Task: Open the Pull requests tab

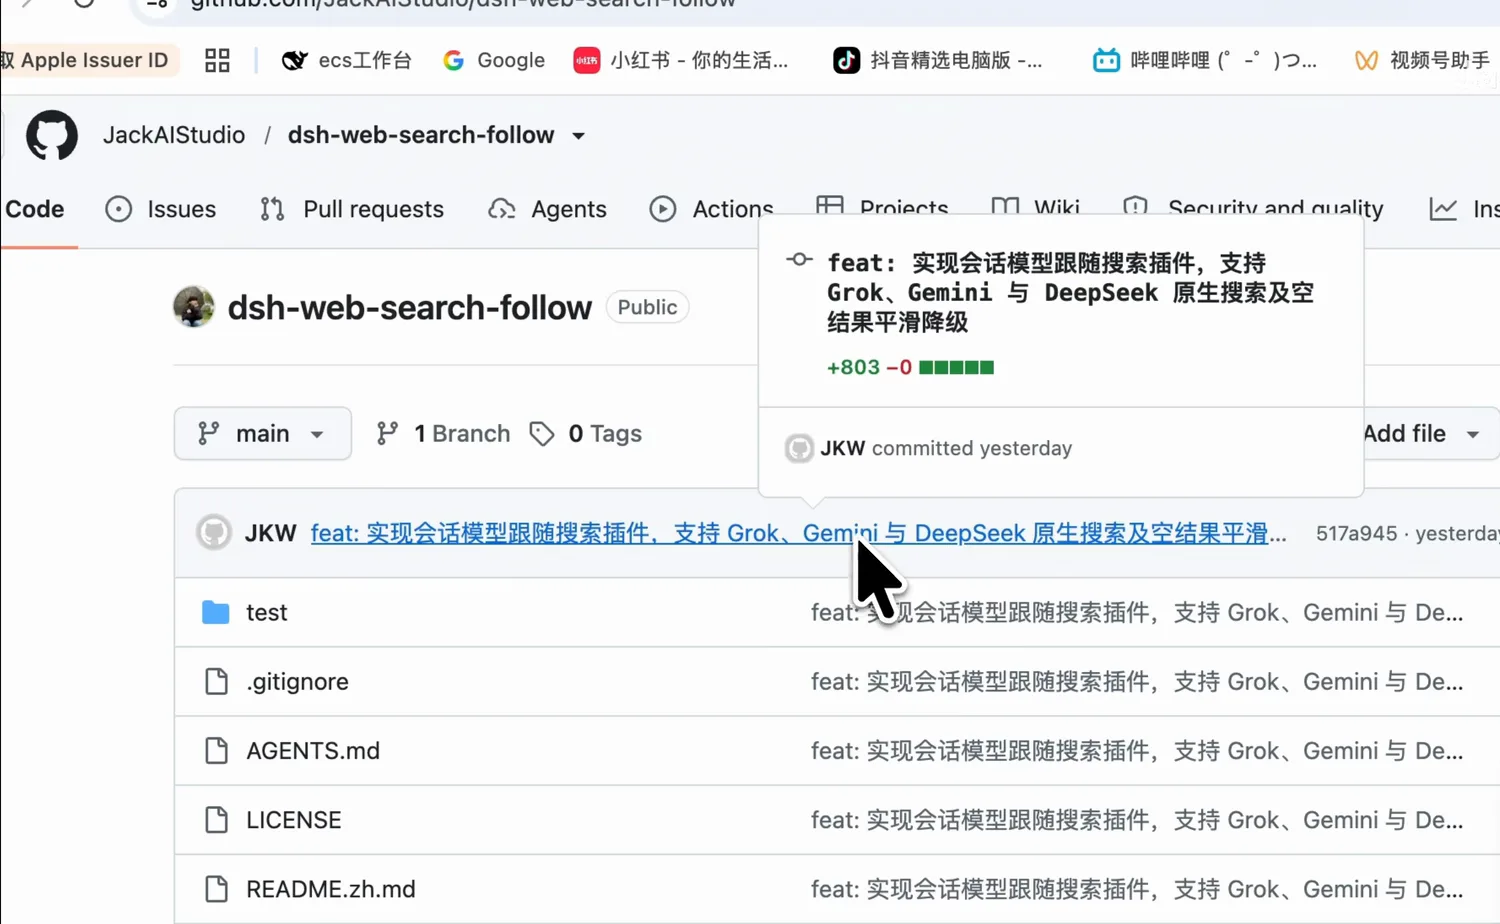Action: pos(352,209)
